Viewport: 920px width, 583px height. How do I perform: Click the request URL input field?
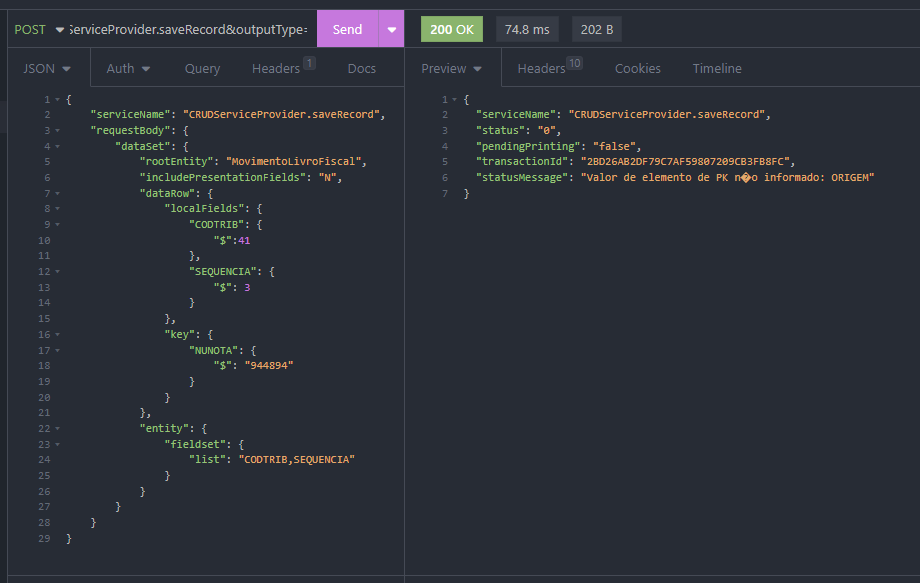188,30
